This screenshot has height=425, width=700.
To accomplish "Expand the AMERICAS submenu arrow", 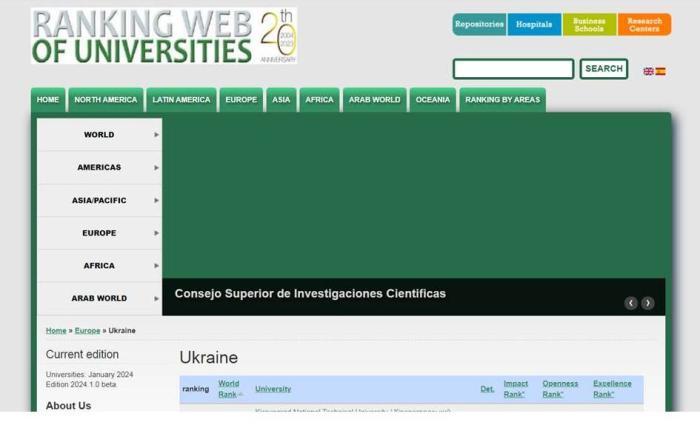I will tap(156, 167).
